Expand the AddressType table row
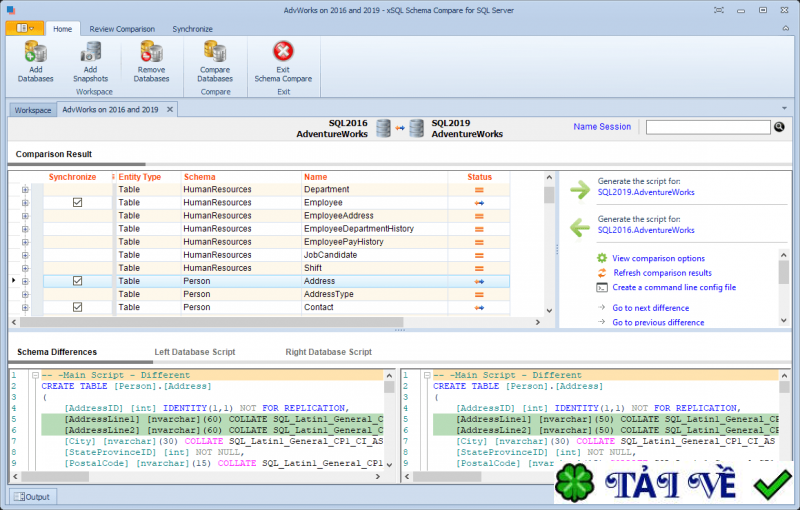 [x=25, y=295]
